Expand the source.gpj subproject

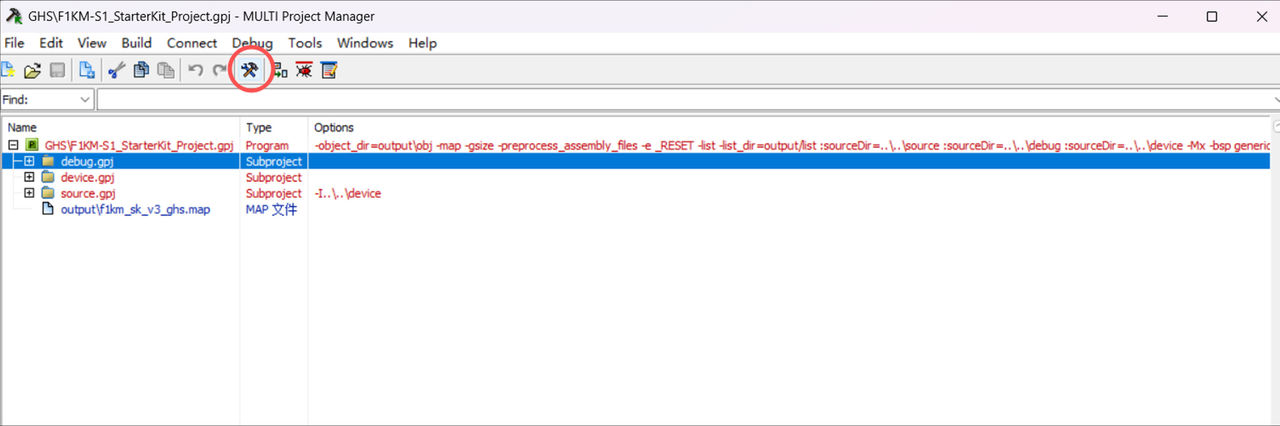tap(30, 193)
